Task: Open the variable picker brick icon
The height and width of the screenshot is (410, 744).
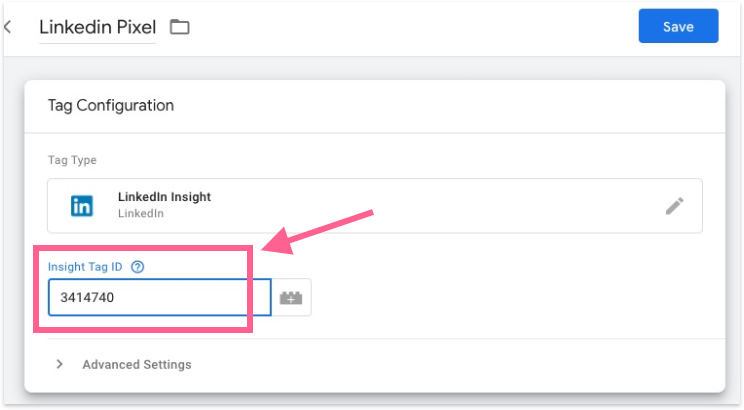Action: 291,298
